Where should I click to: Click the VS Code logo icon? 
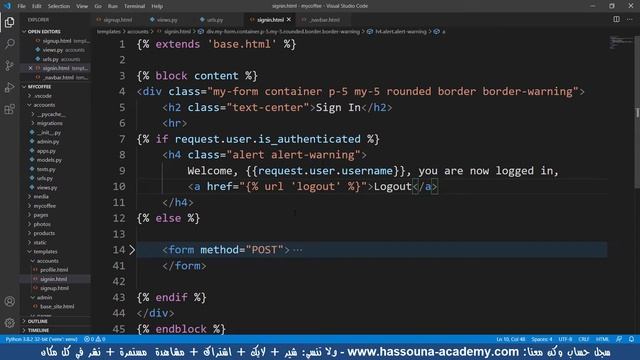(7, 6)
